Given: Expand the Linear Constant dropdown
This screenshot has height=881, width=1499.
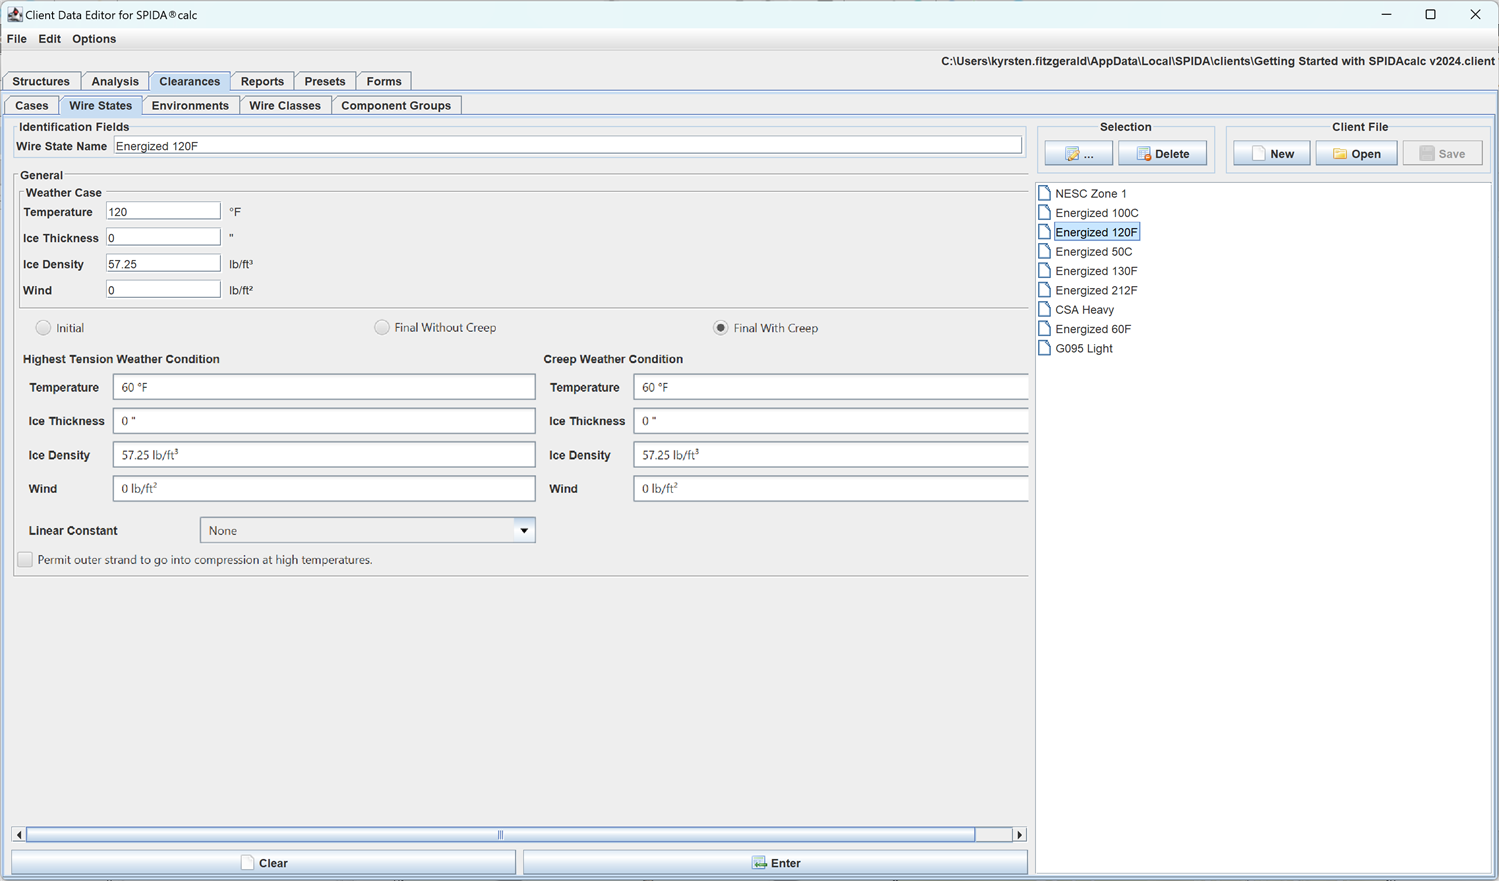Looking at the screenshot, I should [523, 531].
